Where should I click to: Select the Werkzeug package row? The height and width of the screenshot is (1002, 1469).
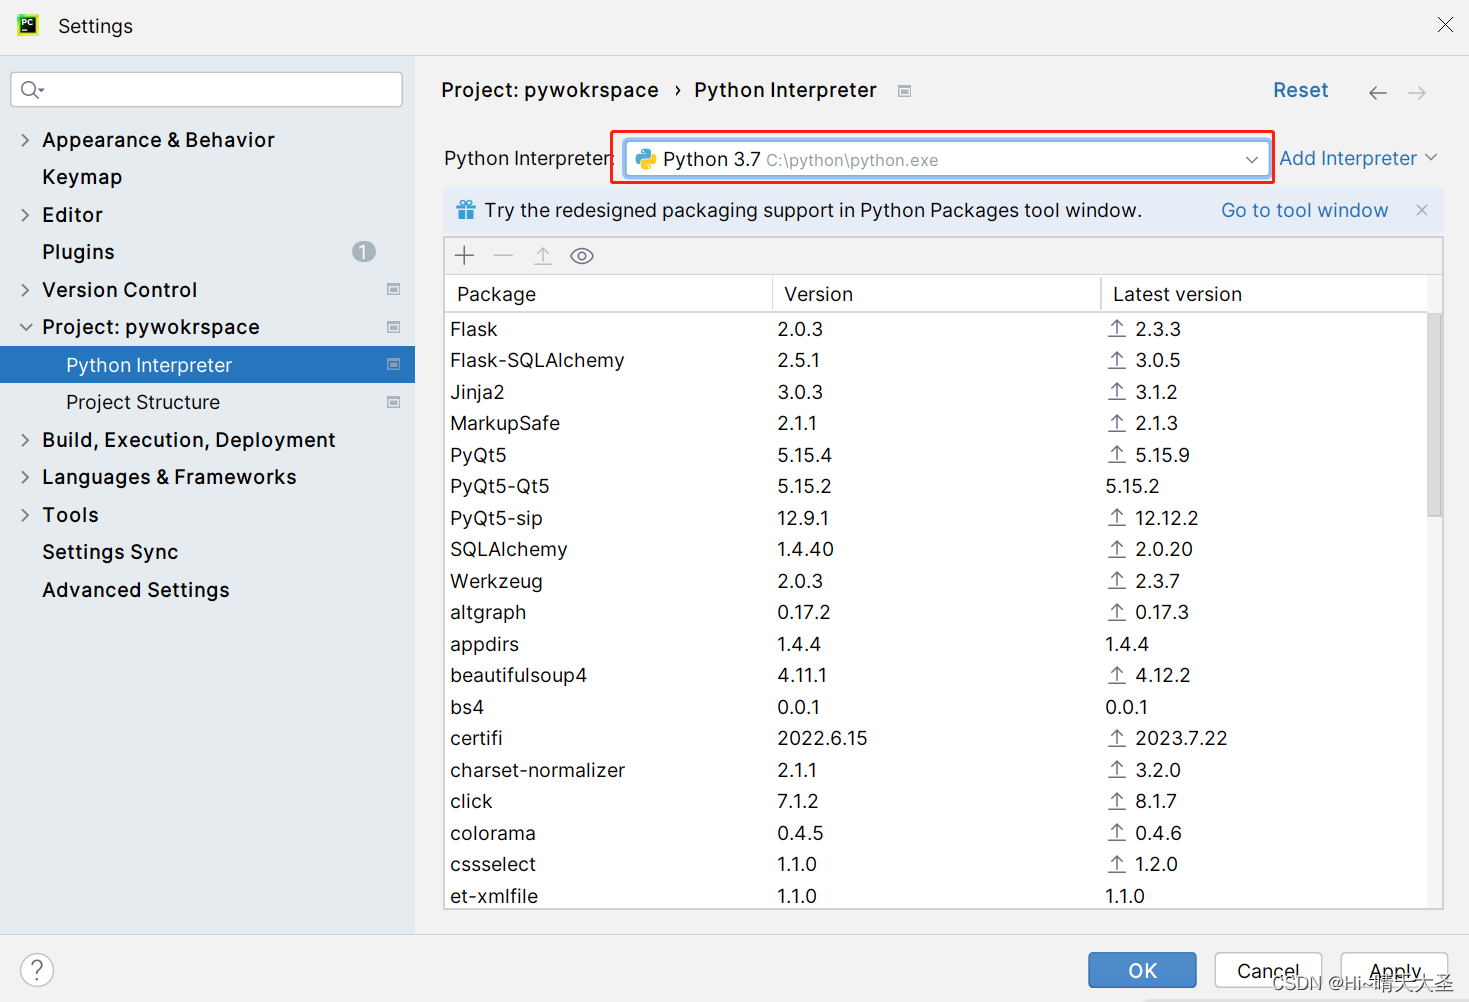935,581
